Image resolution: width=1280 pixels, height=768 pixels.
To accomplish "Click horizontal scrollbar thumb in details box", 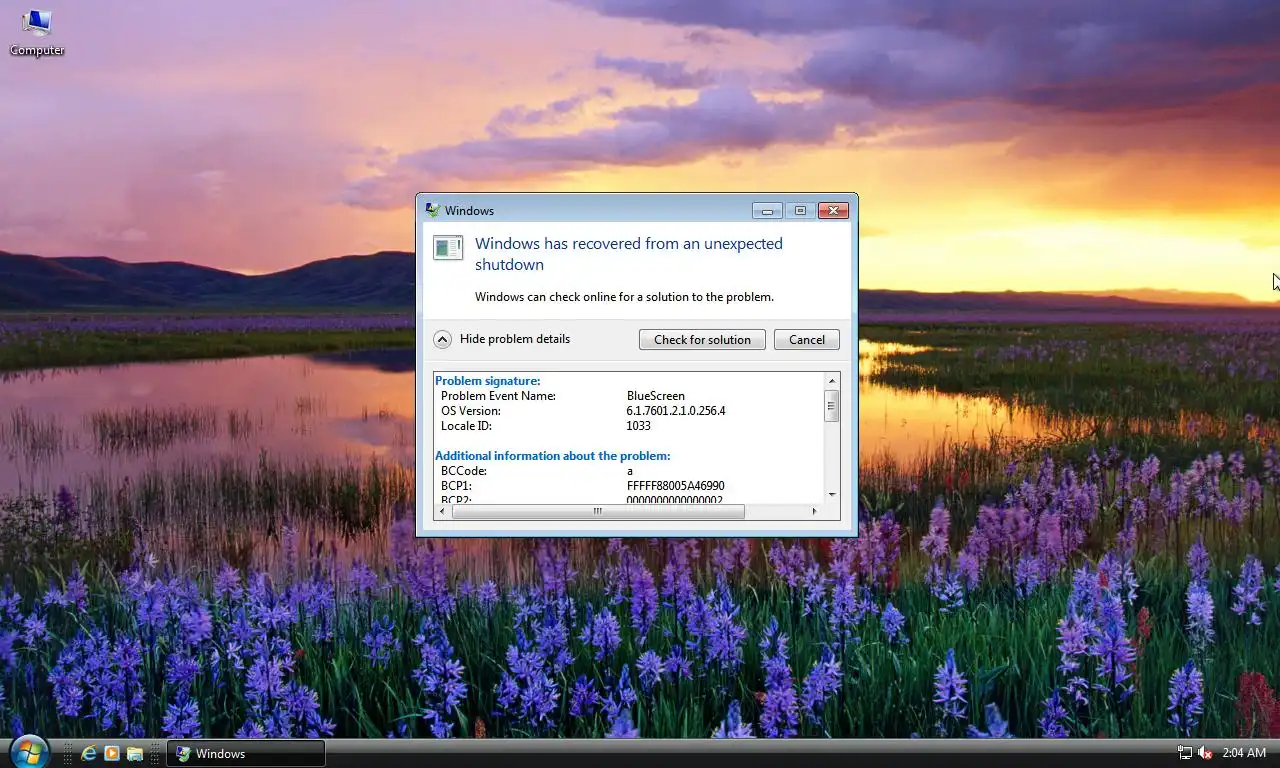I will pos(598,511).
